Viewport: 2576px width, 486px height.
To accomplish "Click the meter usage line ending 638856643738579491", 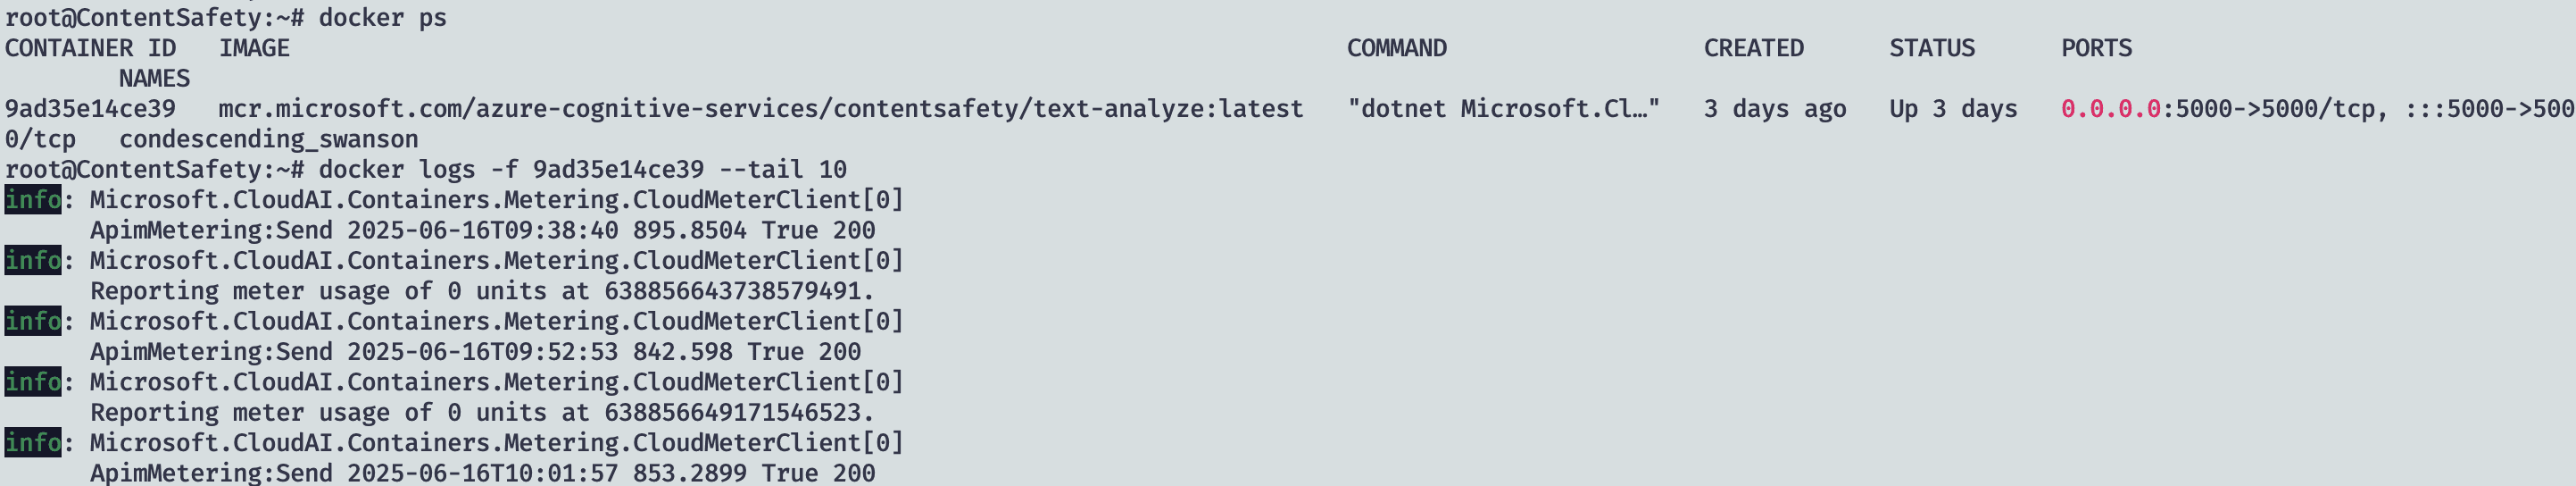I will pyautogui.click(x=482, y=291).
